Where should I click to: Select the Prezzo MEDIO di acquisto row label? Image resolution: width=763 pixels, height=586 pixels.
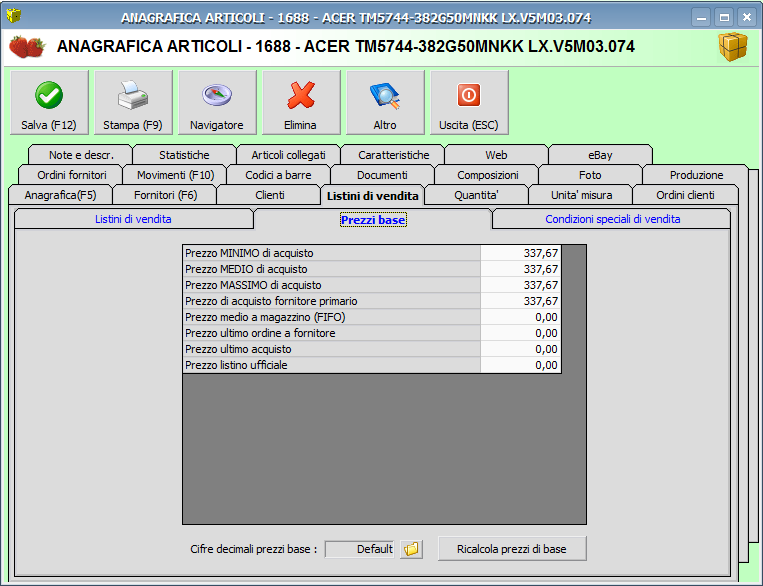332,269
